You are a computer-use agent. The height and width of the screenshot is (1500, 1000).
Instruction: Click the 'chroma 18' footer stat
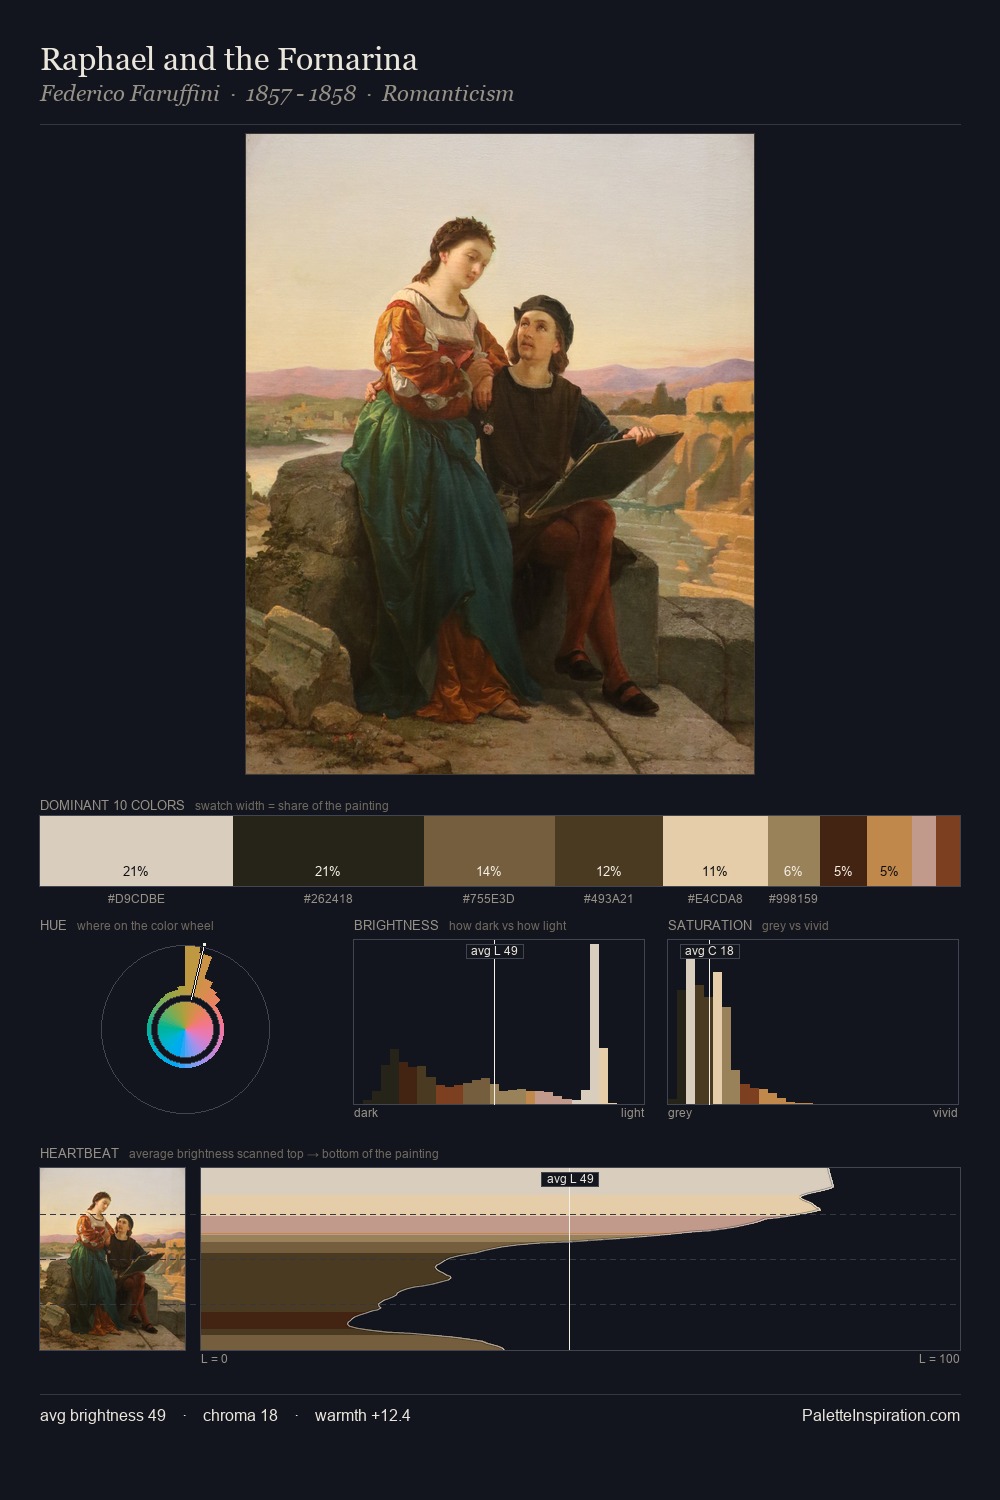coord(240,1415)
